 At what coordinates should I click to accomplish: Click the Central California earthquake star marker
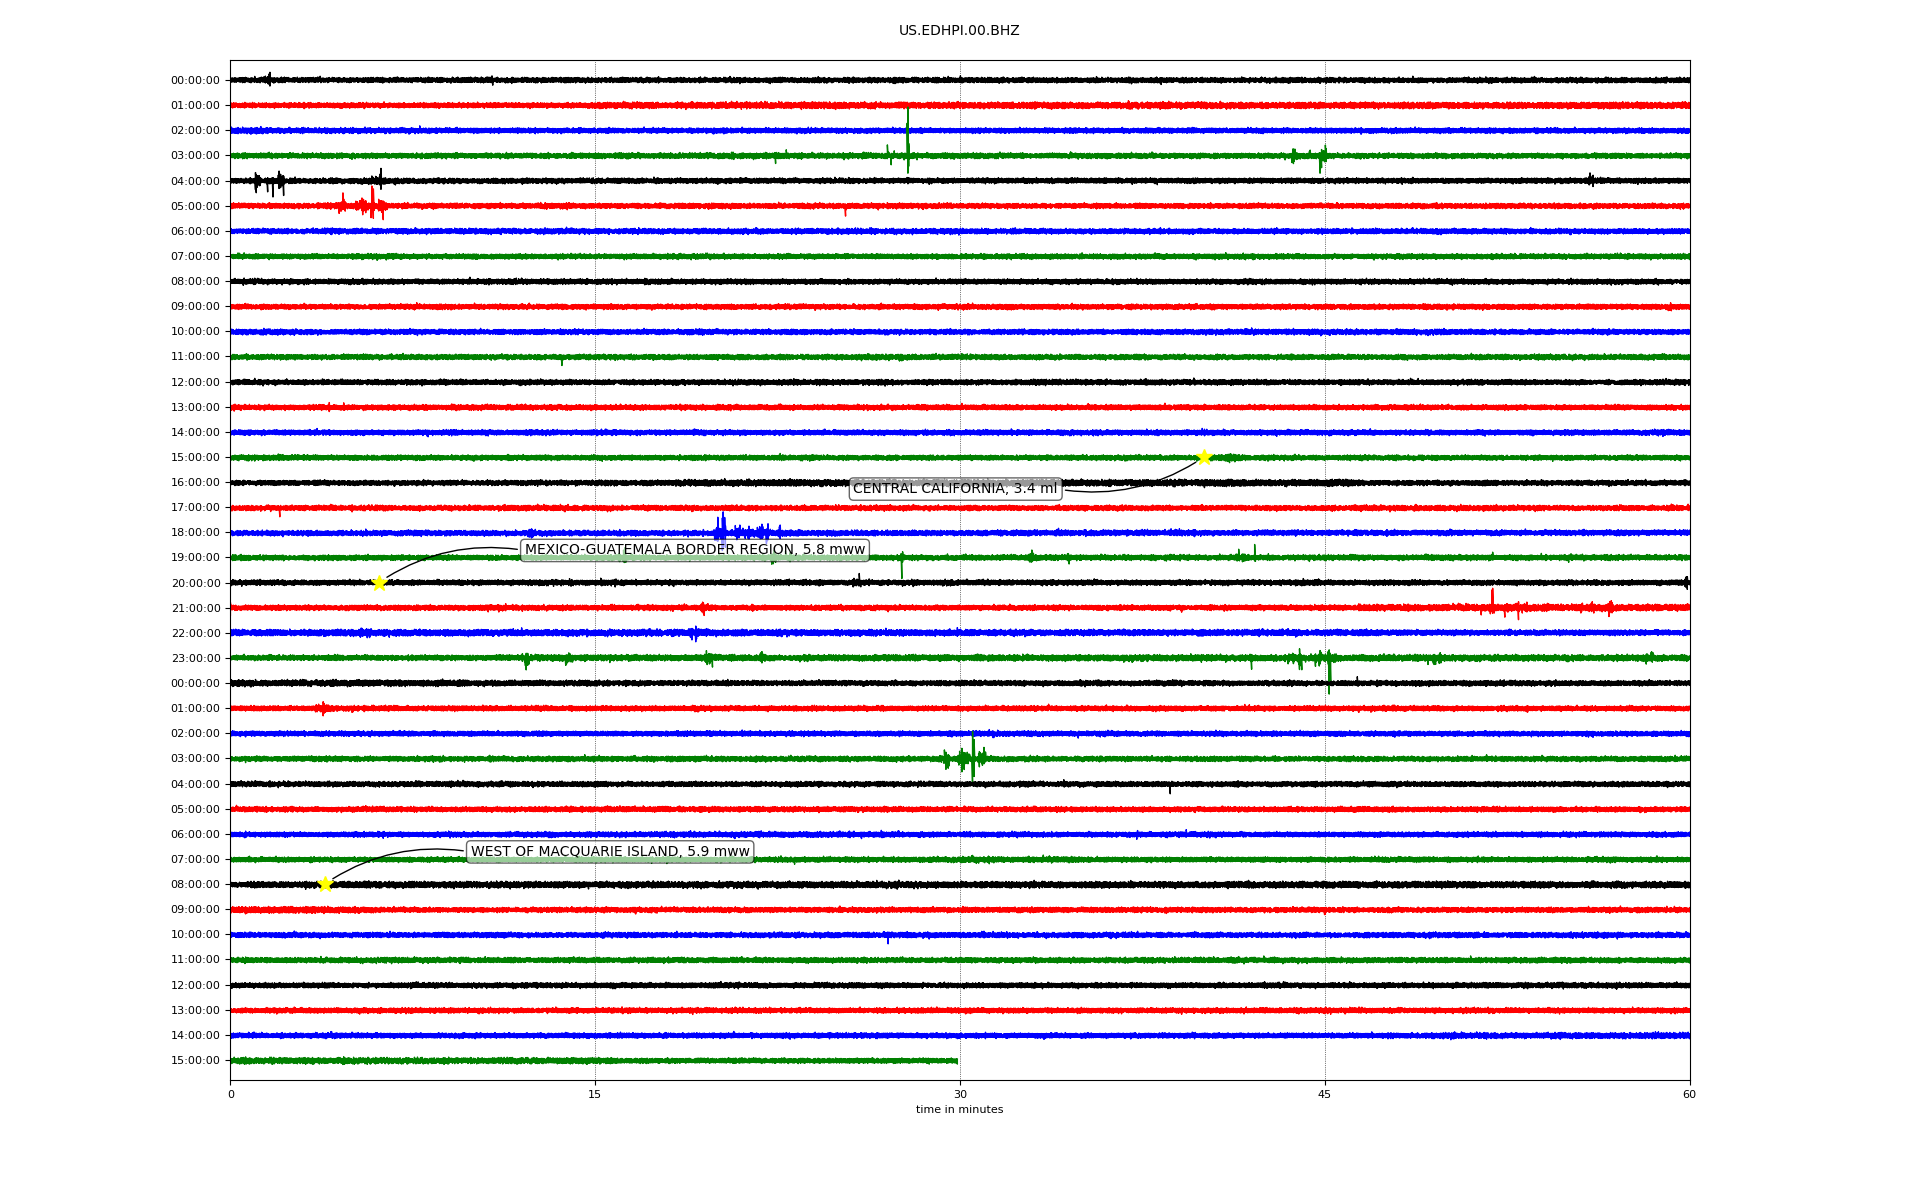pos(1204,457)
